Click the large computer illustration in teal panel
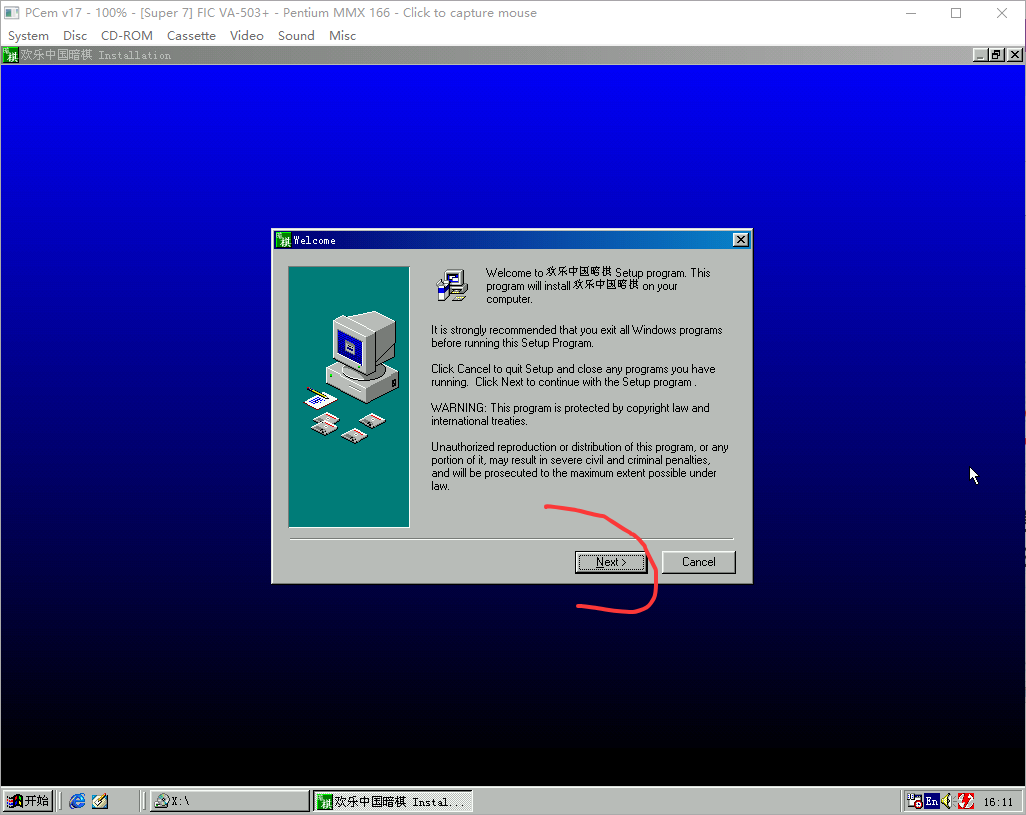 [363, 356]
